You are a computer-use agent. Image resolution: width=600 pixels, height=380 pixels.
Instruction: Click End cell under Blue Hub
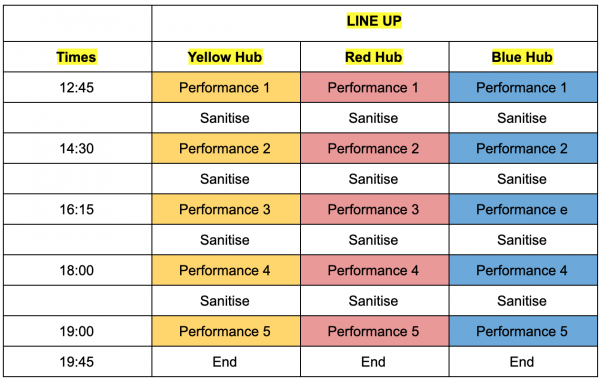pos(523,362)
